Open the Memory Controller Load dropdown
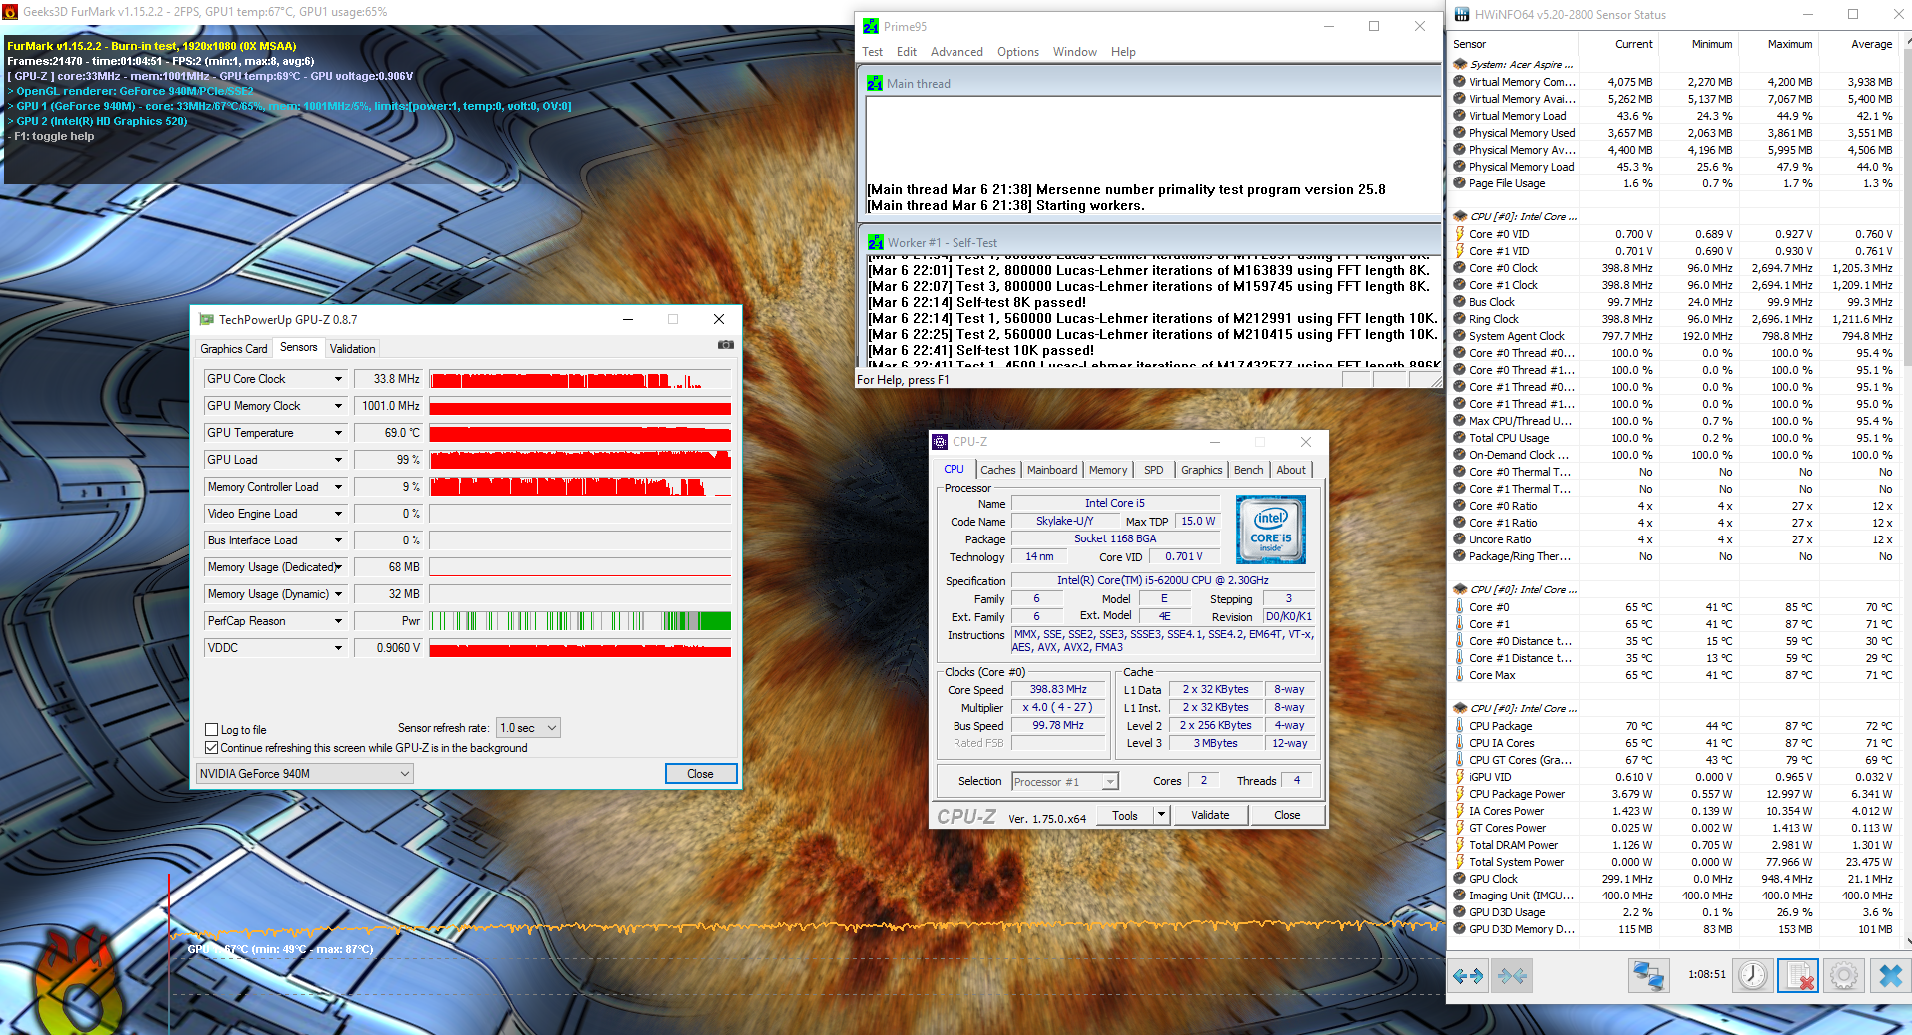Viewport: 1912px width, 1035px height. pos(338,487)
